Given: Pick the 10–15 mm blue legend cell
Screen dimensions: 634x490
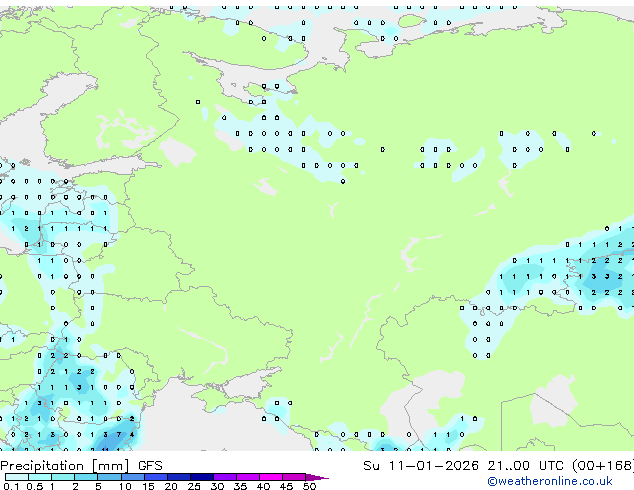Looking at the screenshot, I should point(133,477).
